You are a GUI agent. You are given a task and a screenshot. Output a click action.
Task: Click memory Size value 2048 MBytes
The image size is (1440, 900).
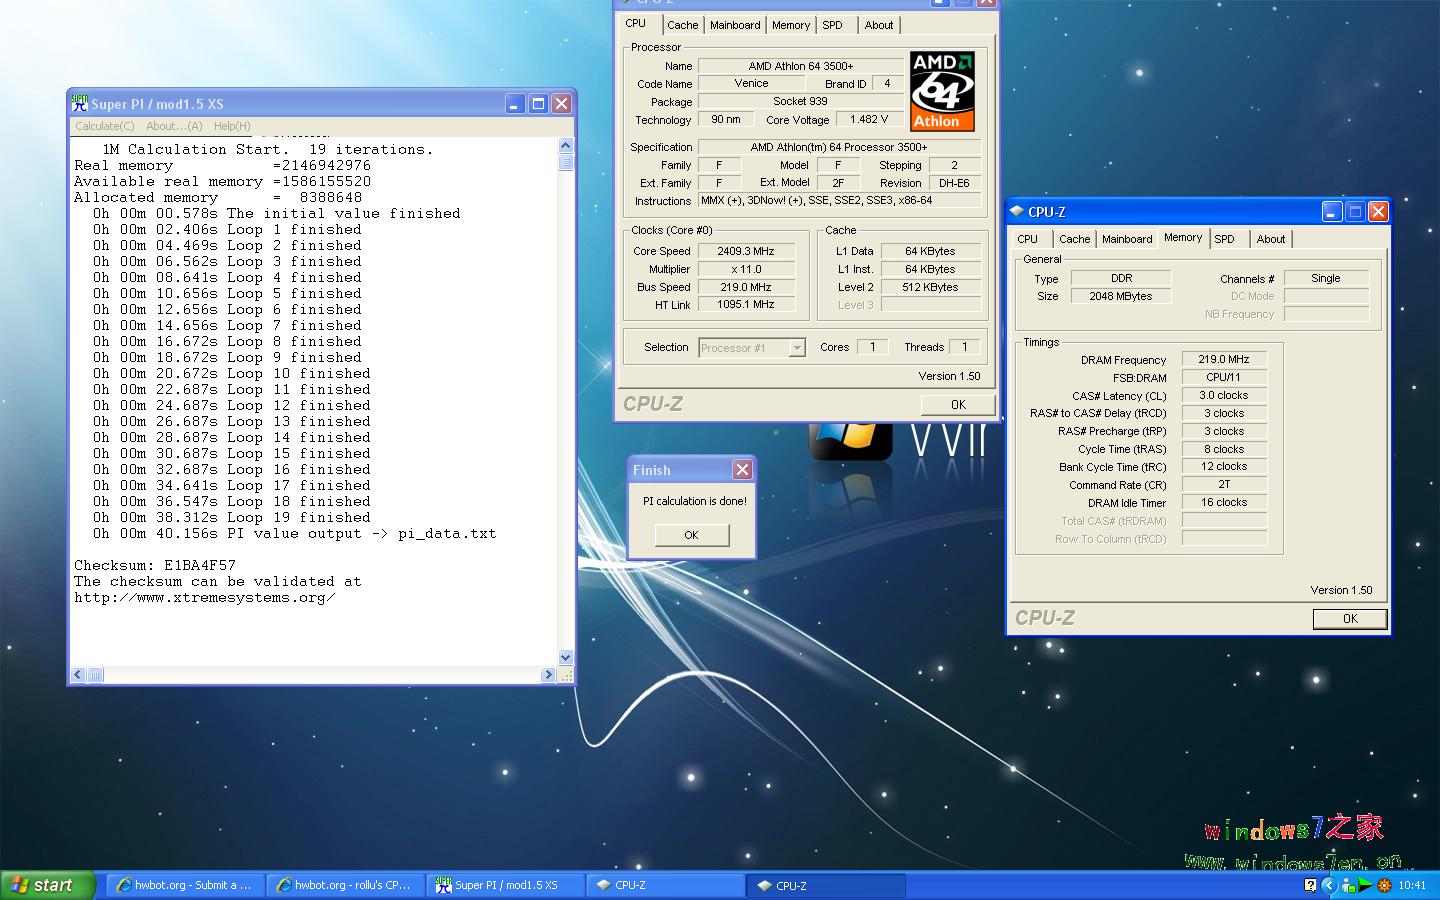click(1121, 296)
